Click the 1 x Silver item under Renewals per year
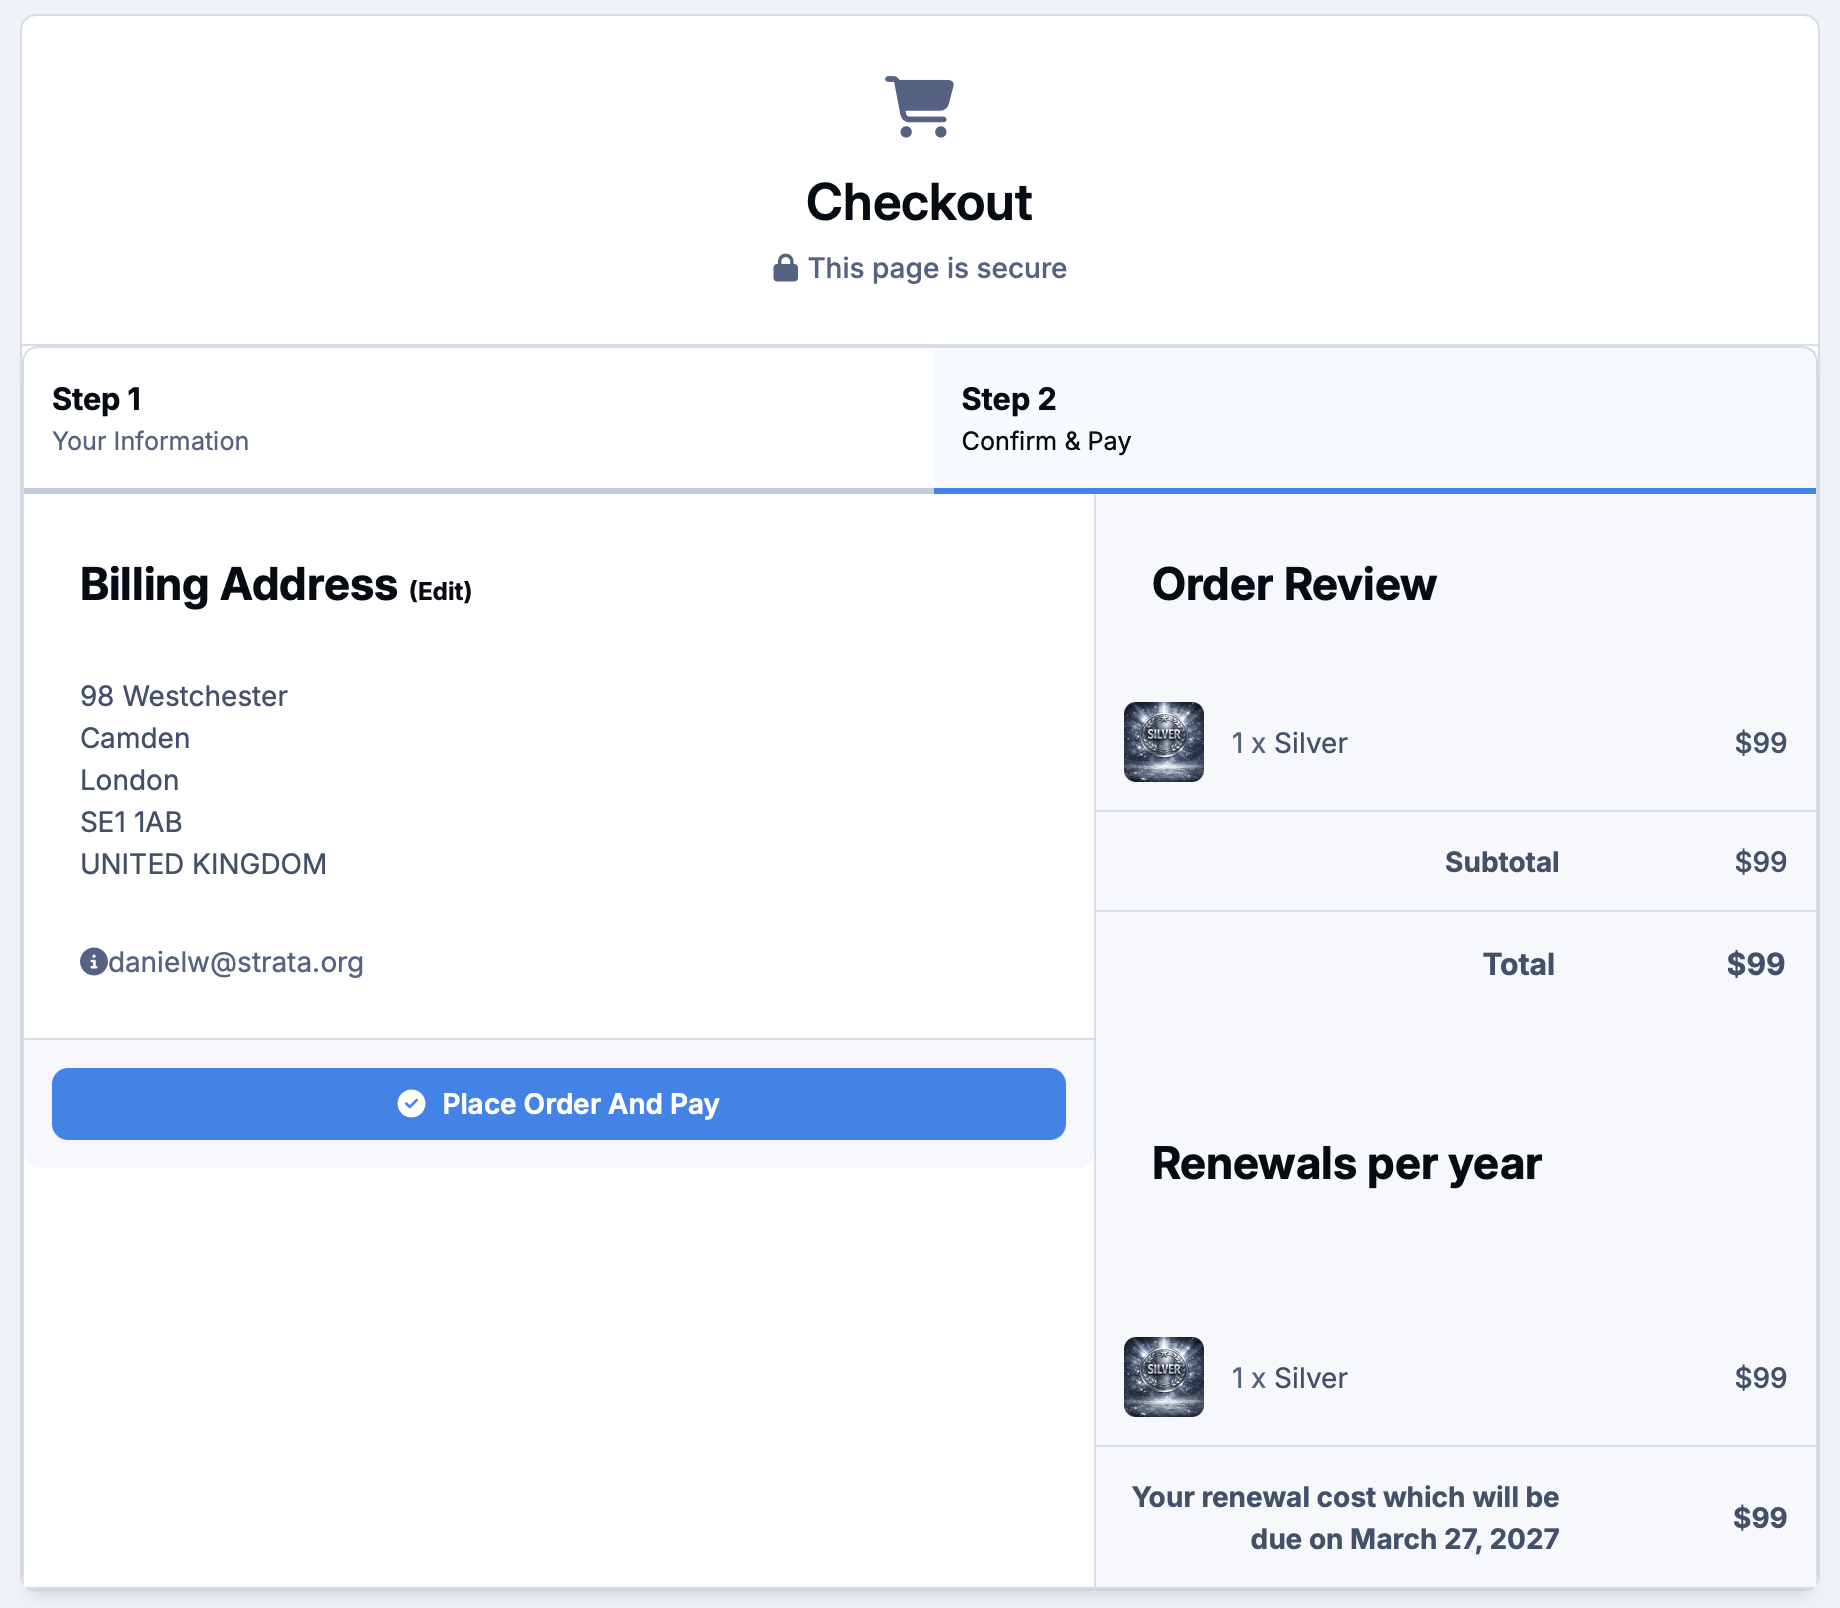The width and height of the screenshot is (1840, 1608). pos(1289,1378)
